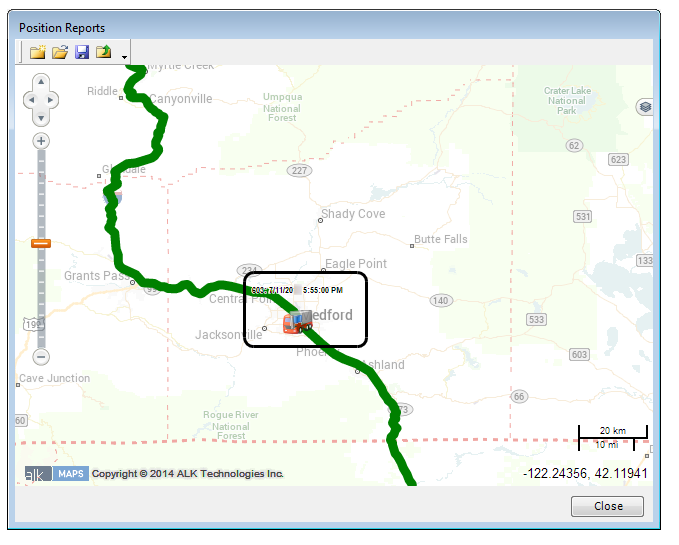The image size is (679, 545).
Task: Click the Rogue River National Forest label
Action: 231,426
